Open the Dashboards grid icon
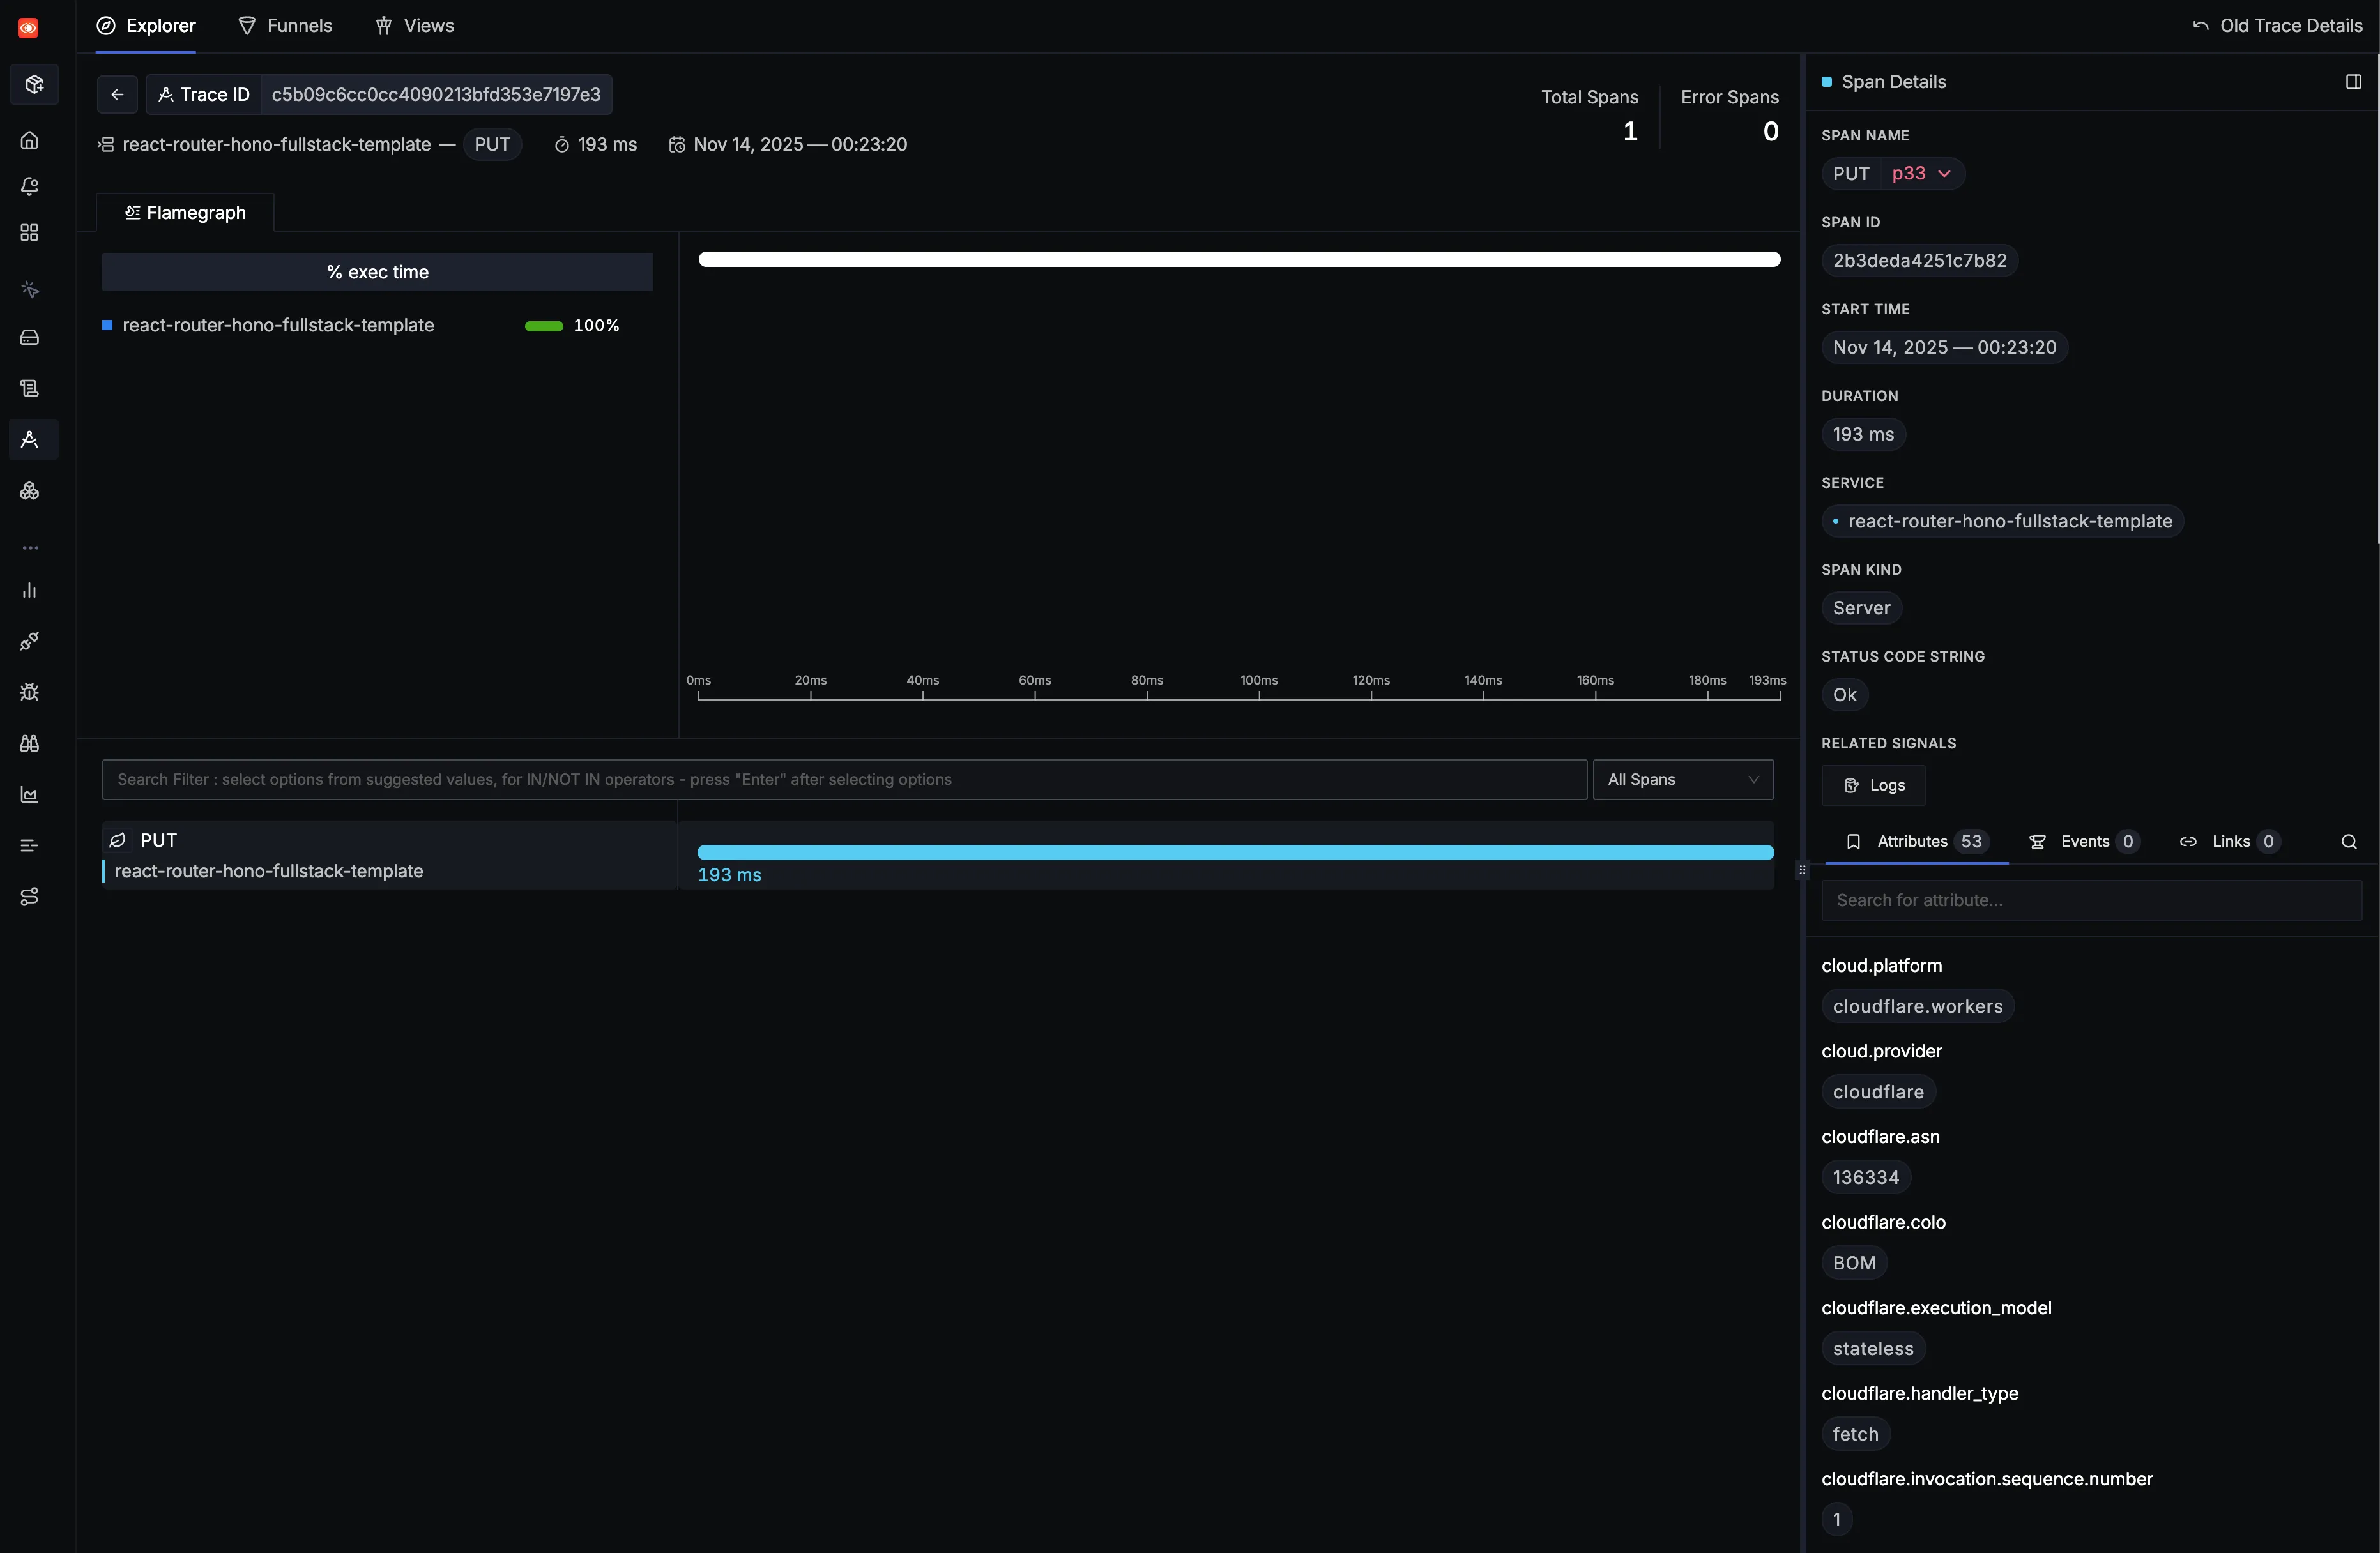 (x=30, y=231)
